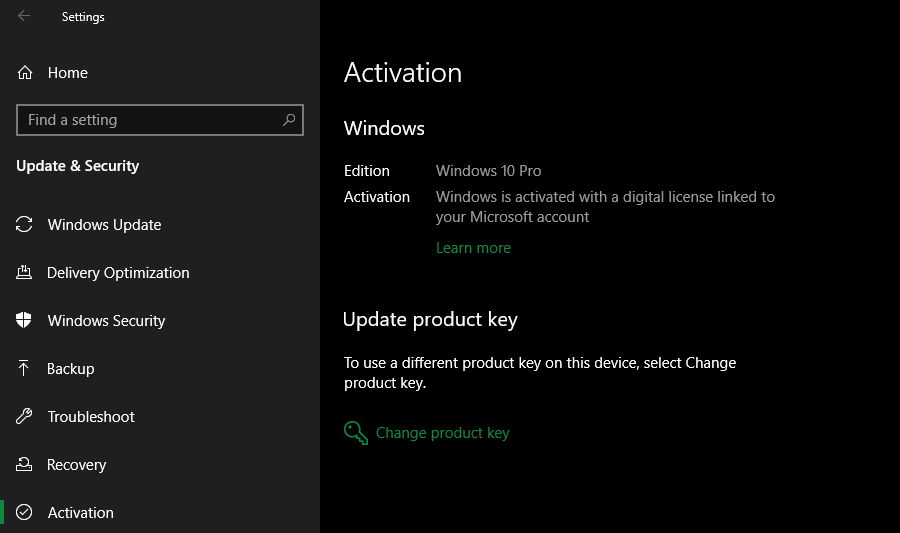Switch to the Backup settings page

(70, 369)
